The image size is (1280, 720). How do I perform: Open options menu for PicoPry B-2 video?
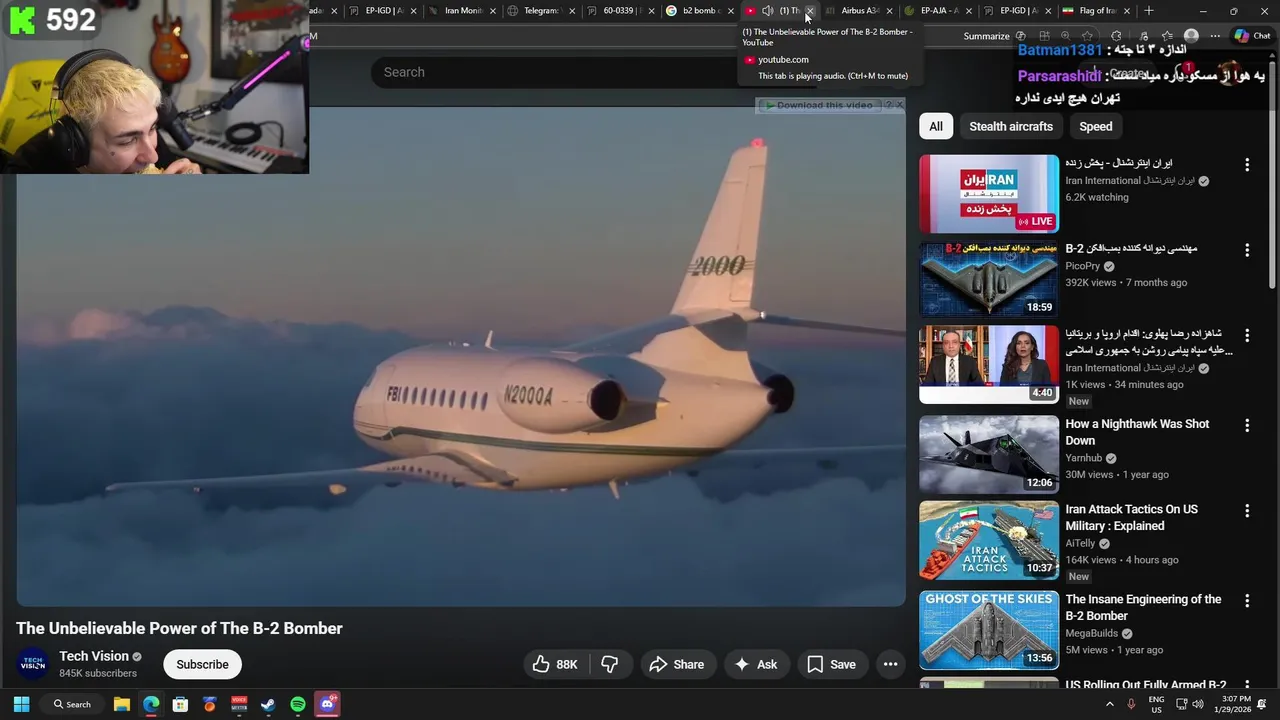(x=1246, y=249)
